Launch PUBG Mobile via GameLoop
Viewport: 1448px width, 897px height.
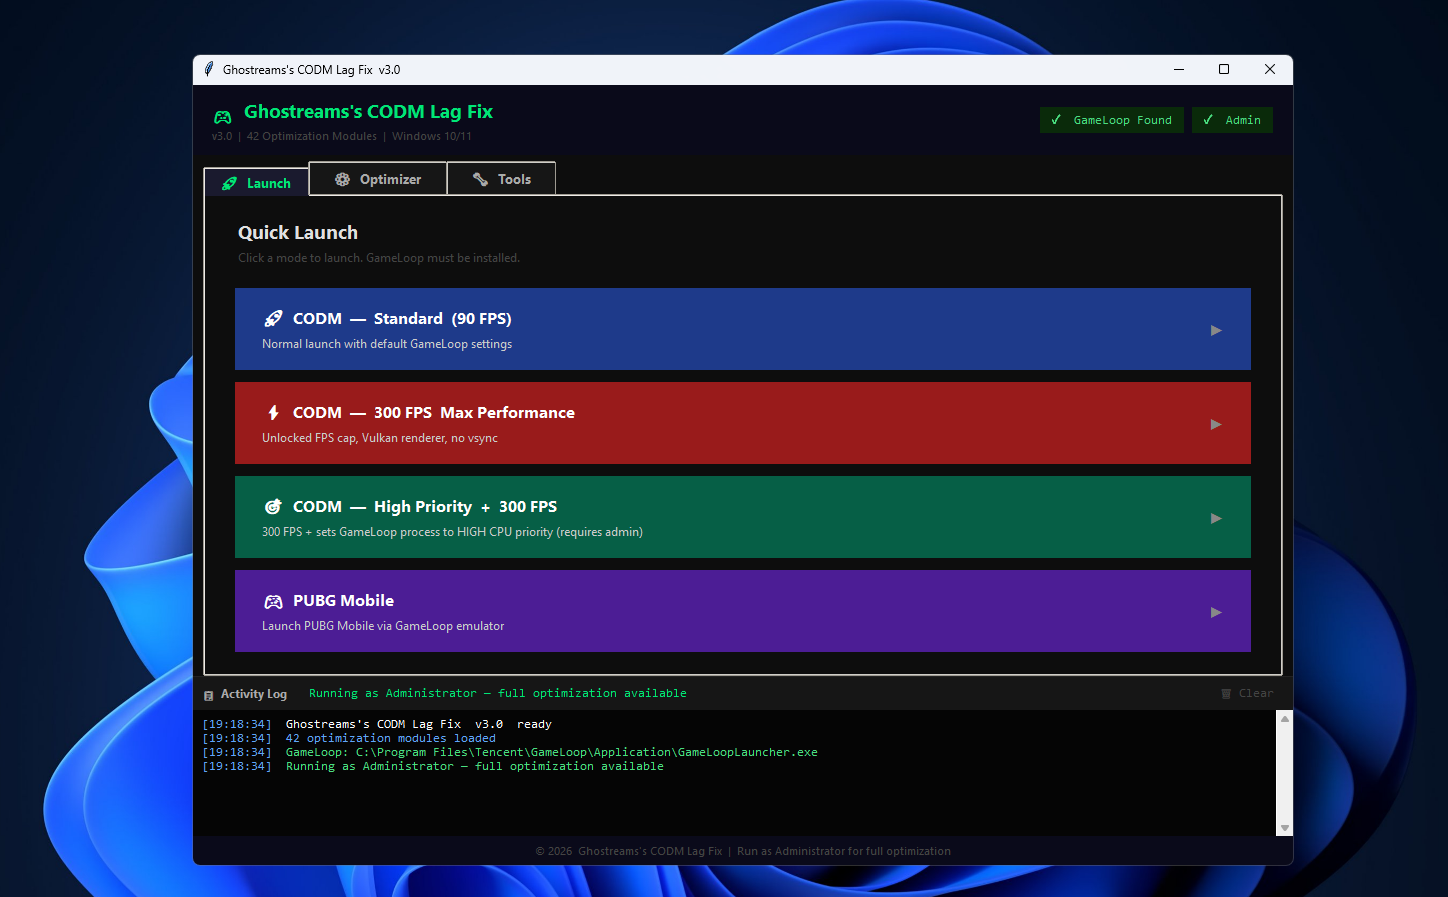click(743, 611)
